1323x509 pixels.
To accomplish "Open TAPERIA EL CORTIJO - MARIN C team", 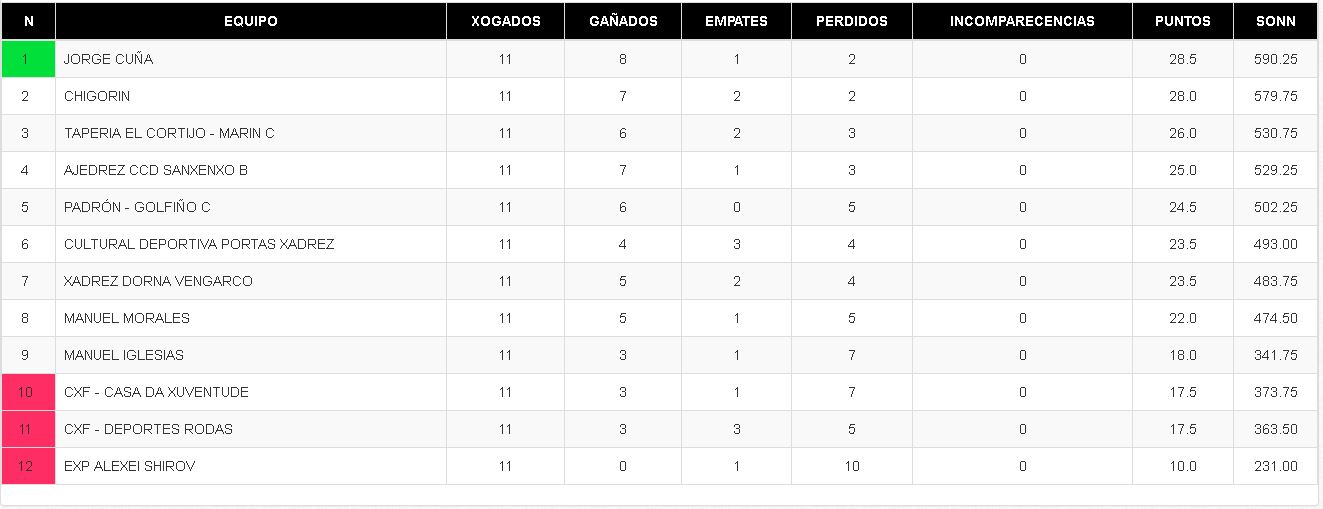I will (x=169, y=133).
